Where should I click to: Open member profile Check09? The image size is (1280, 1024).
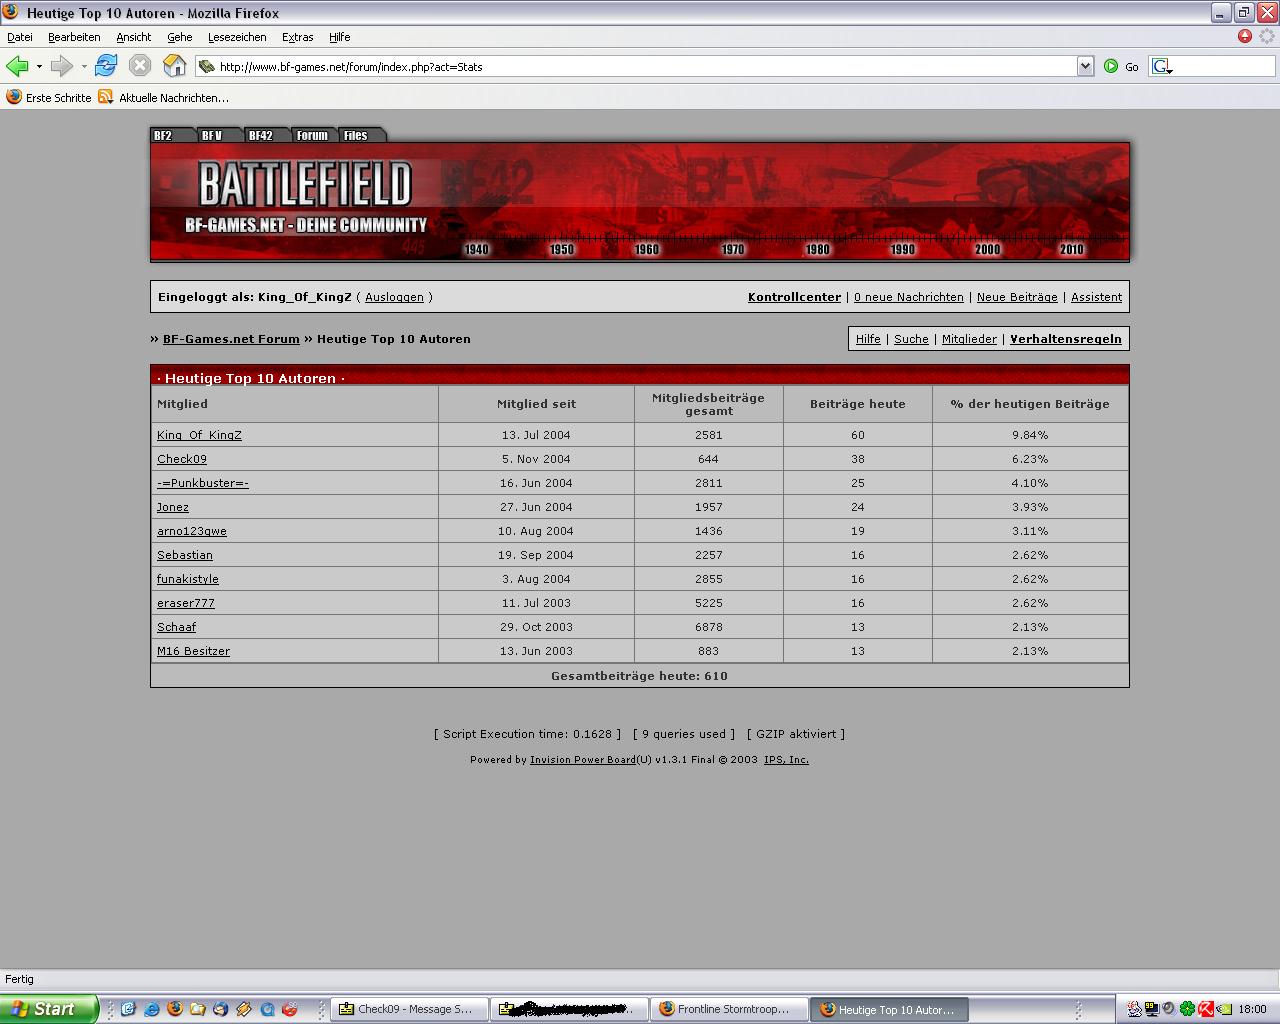pos(182,459)
